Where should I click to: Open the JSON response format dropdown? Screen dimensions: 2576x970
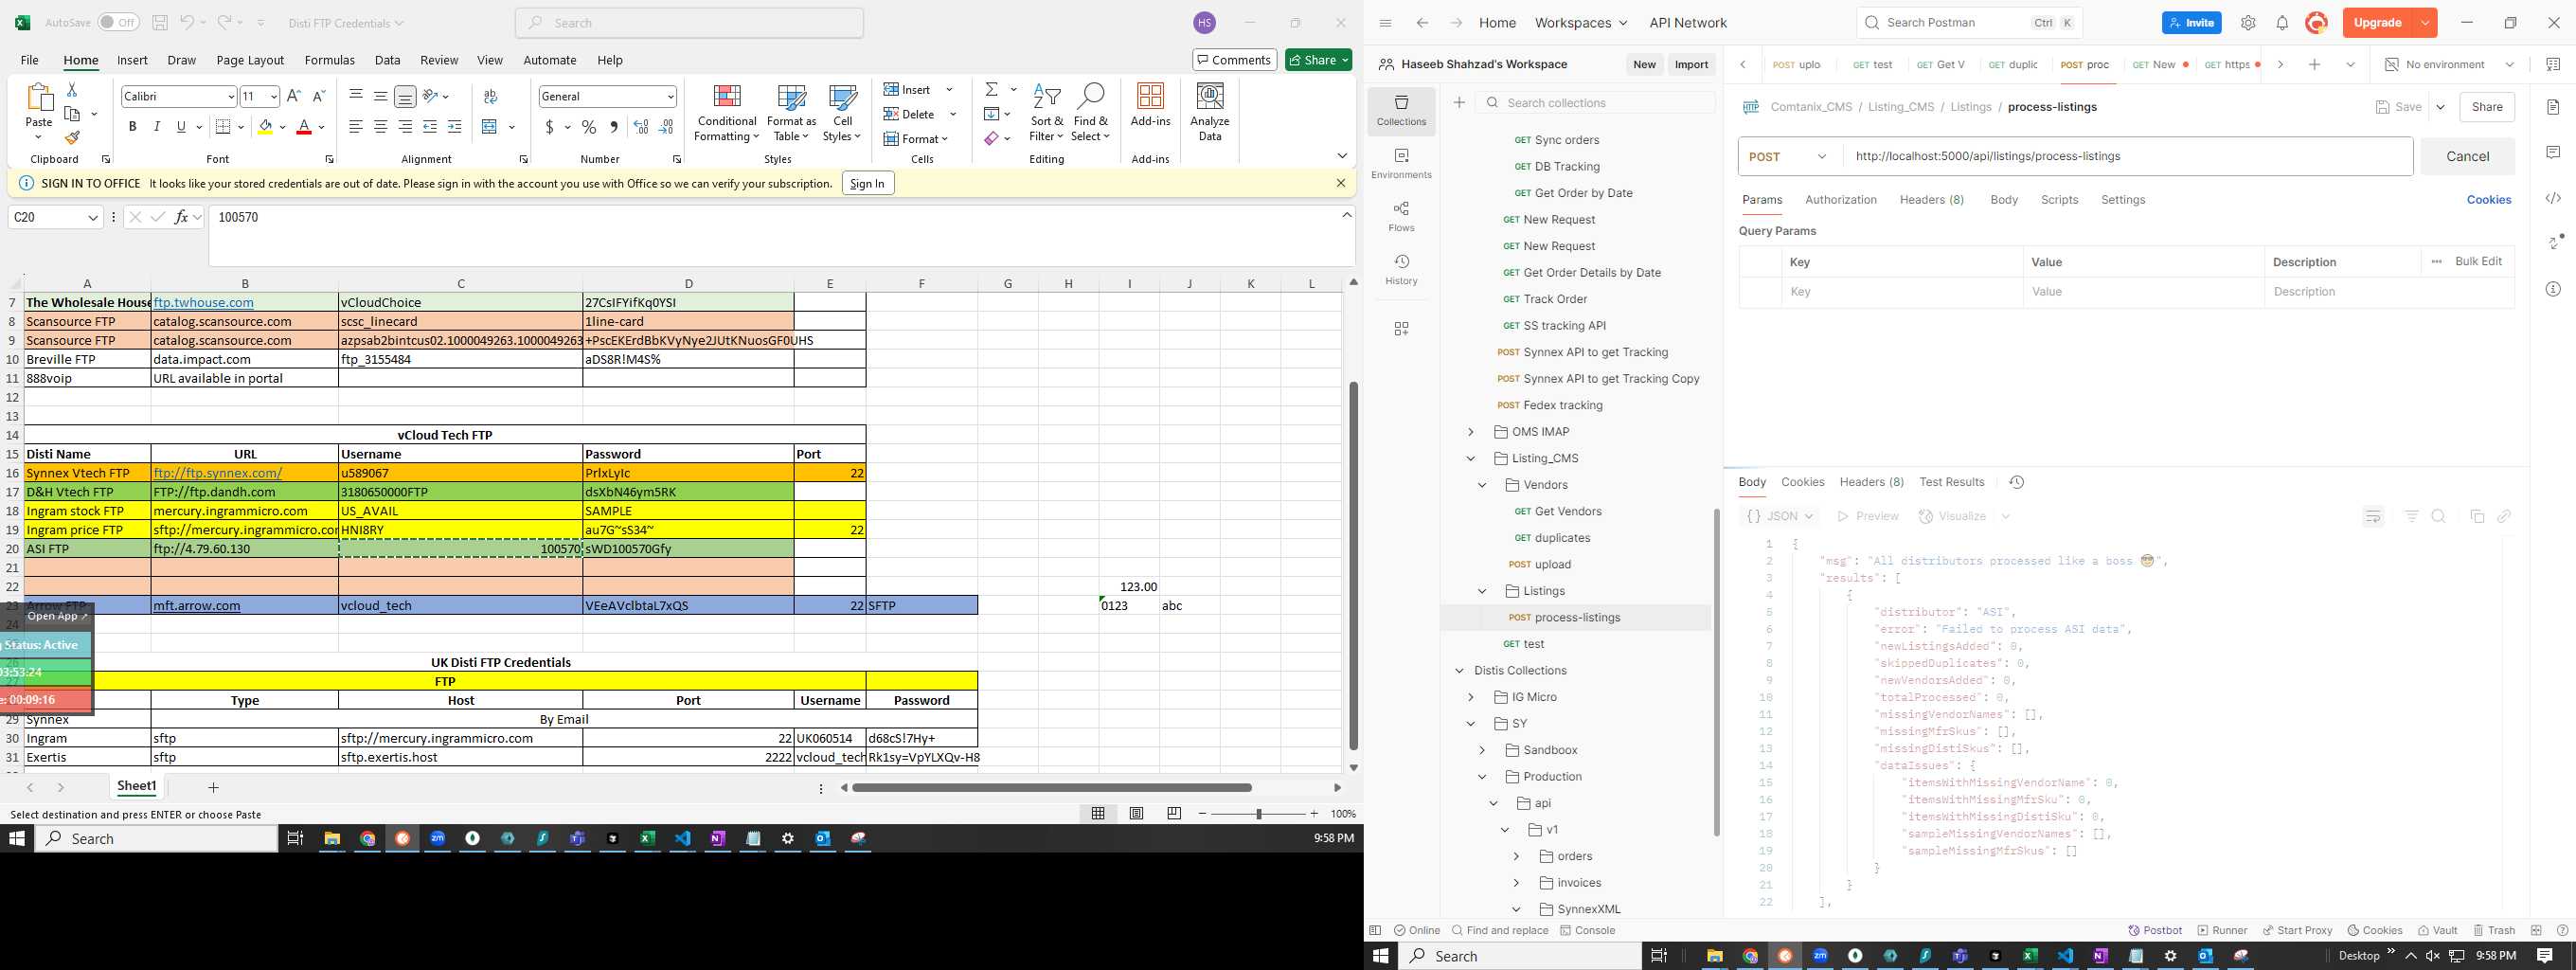click(x=1779, y=516)
